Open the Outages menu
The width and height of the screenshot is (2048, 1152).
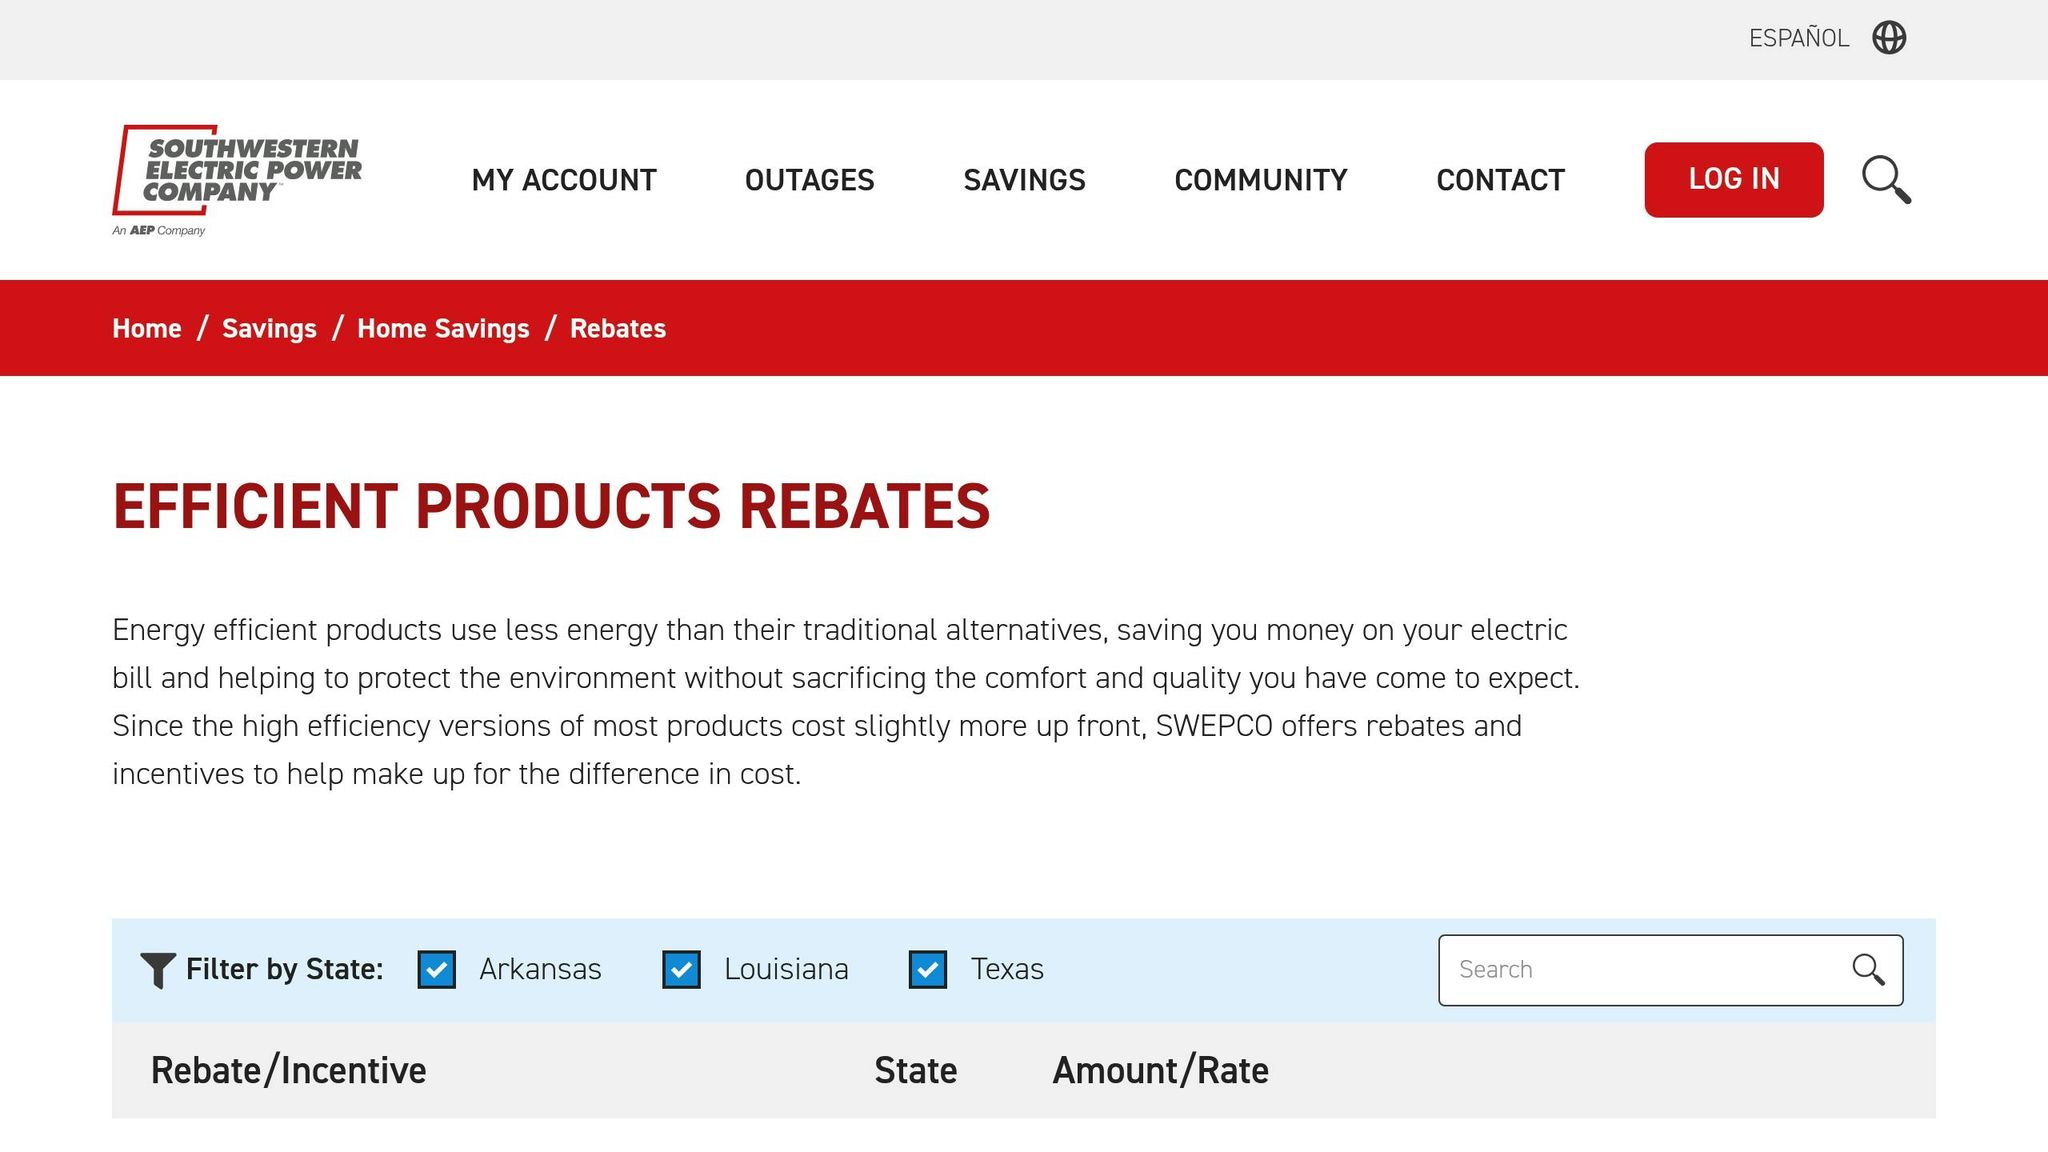(x=809, y=180)
